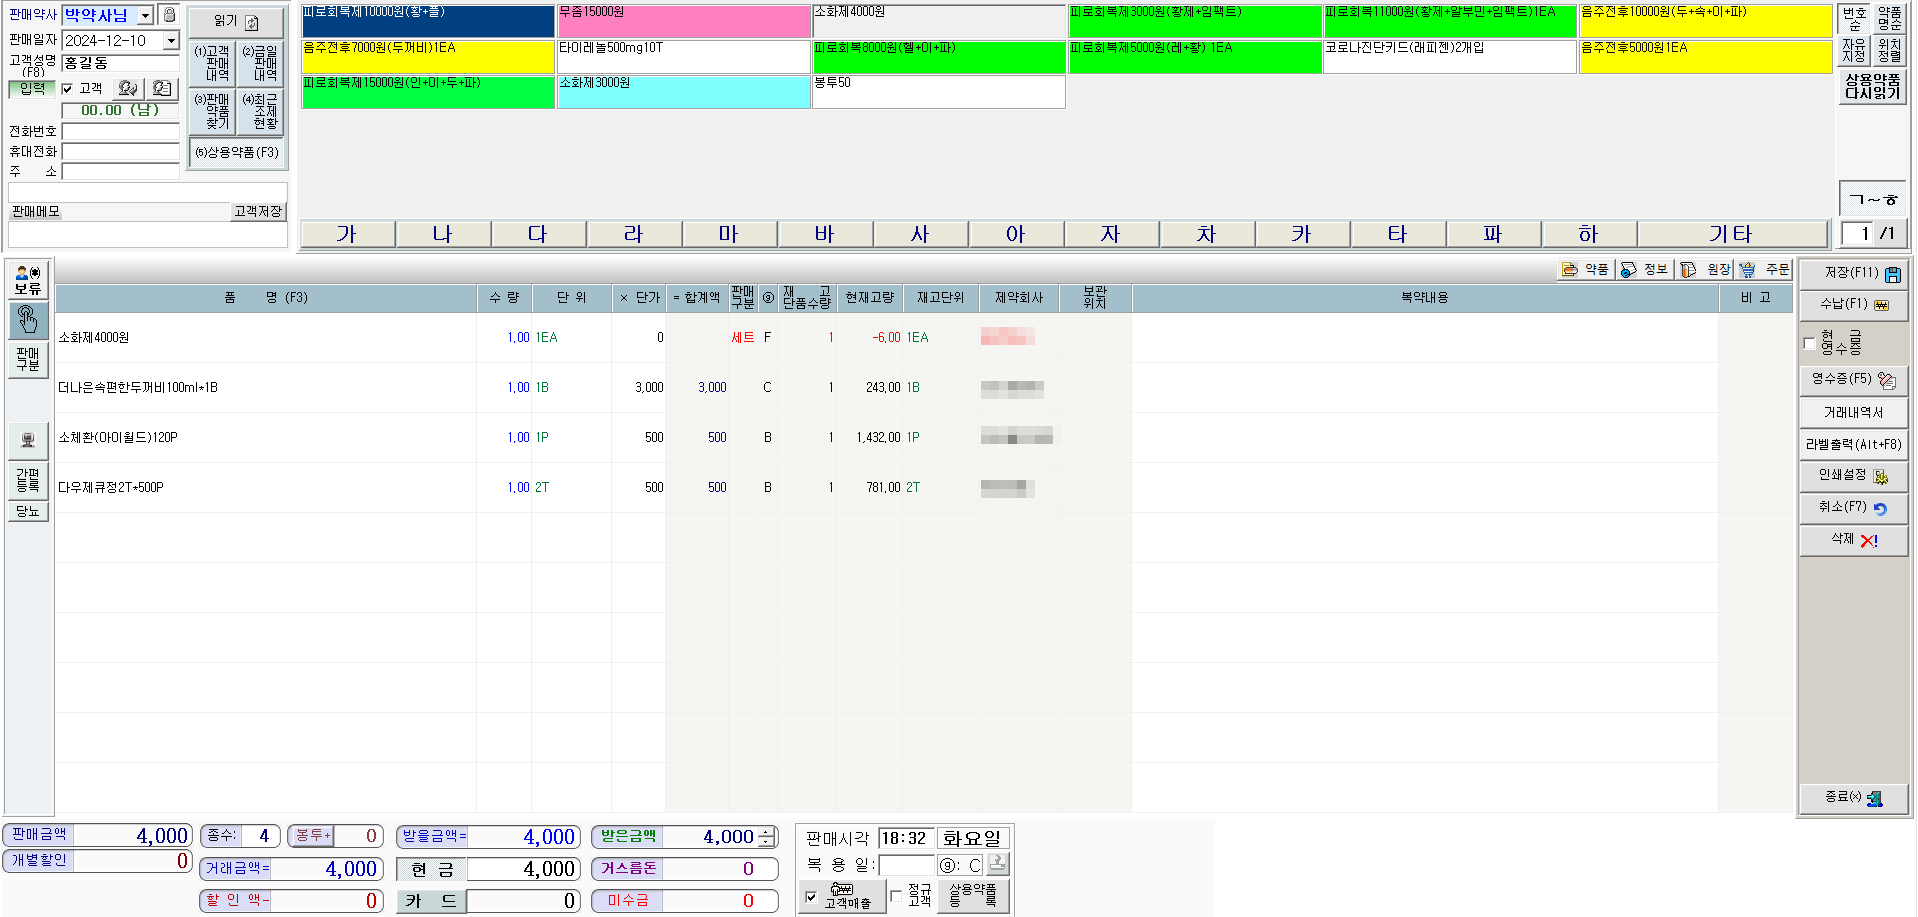Click 읽기 refresh button
Image resolution: width=1918 pixels, height=917 pixels.
[236, 21]
